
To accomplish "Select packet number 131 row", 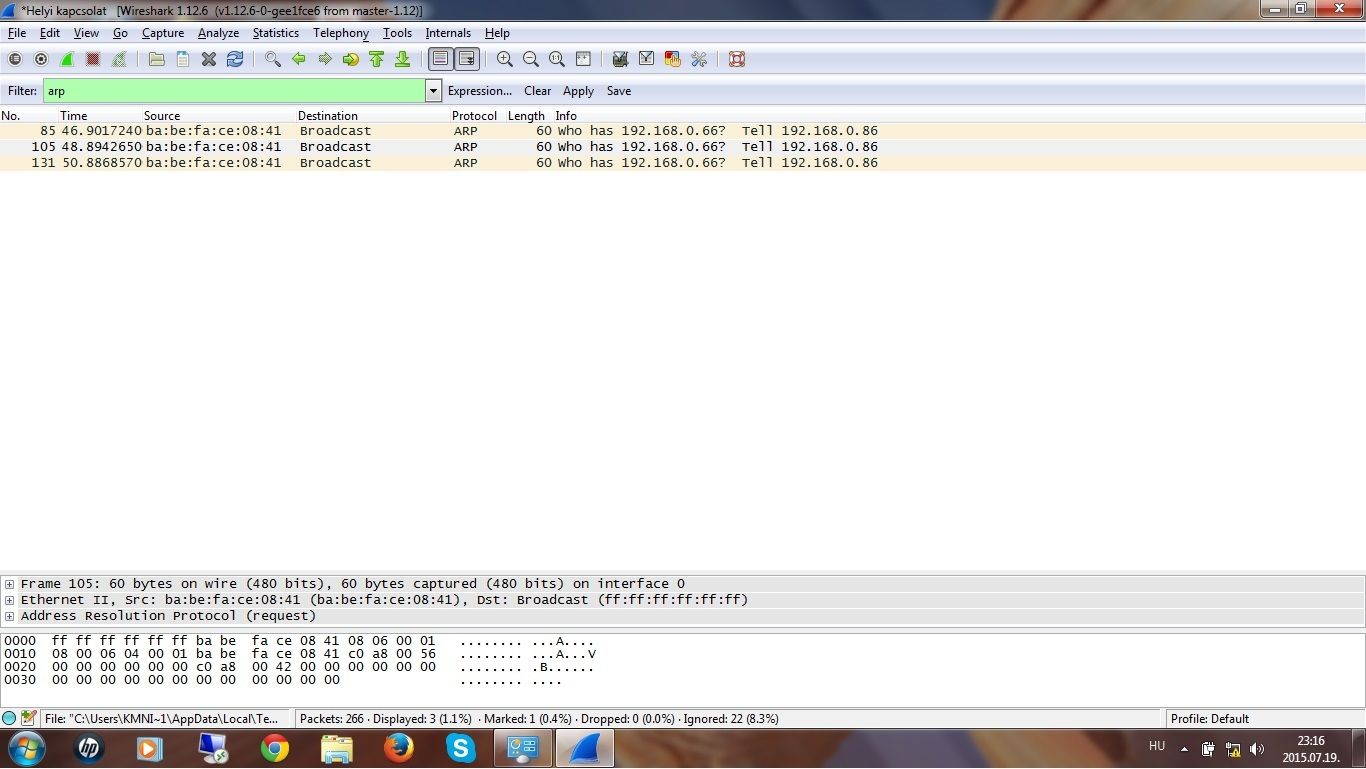I will coord(683,163).
